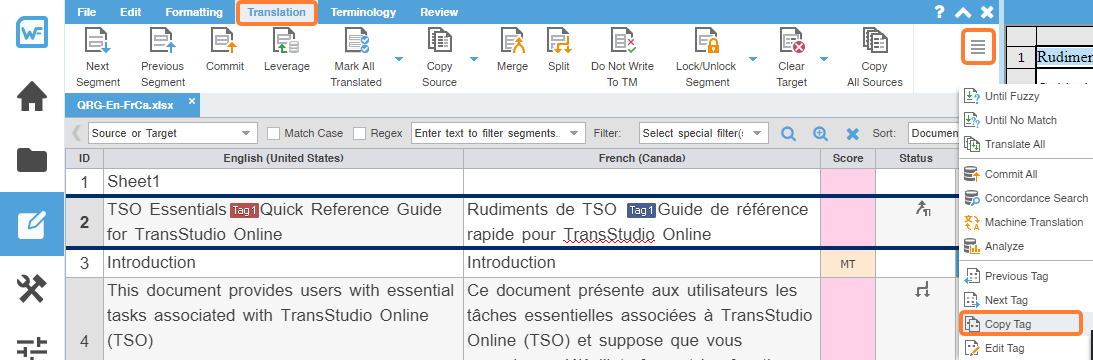The height and width of the screenshot is (360, 1093).
Task: Open the filter text dropdown arrow
Action: (573, 133)
